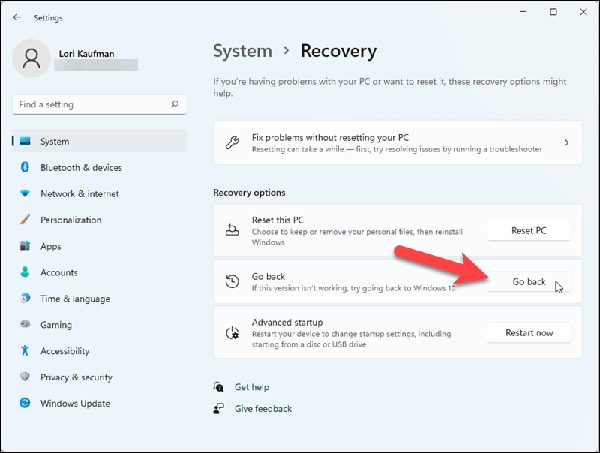Select System in the sidebar
The width and height of the screenshot is (600, 453).
[55, 142]
